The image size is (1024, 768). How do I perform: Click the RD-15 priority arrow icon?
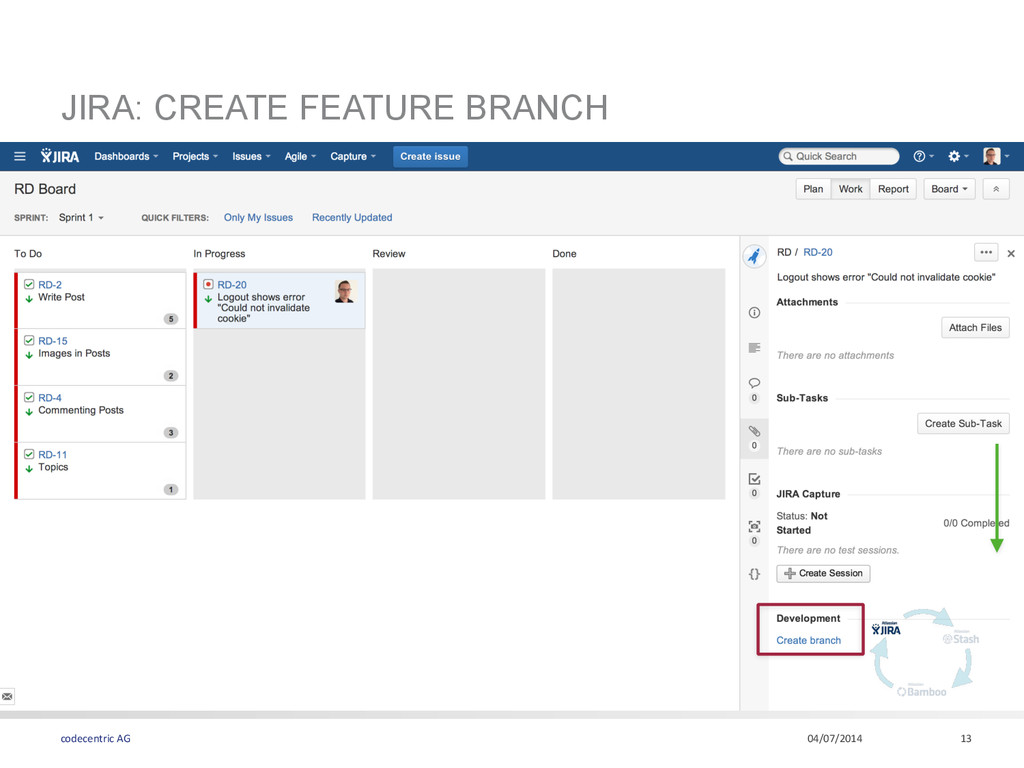pos(29,355)
